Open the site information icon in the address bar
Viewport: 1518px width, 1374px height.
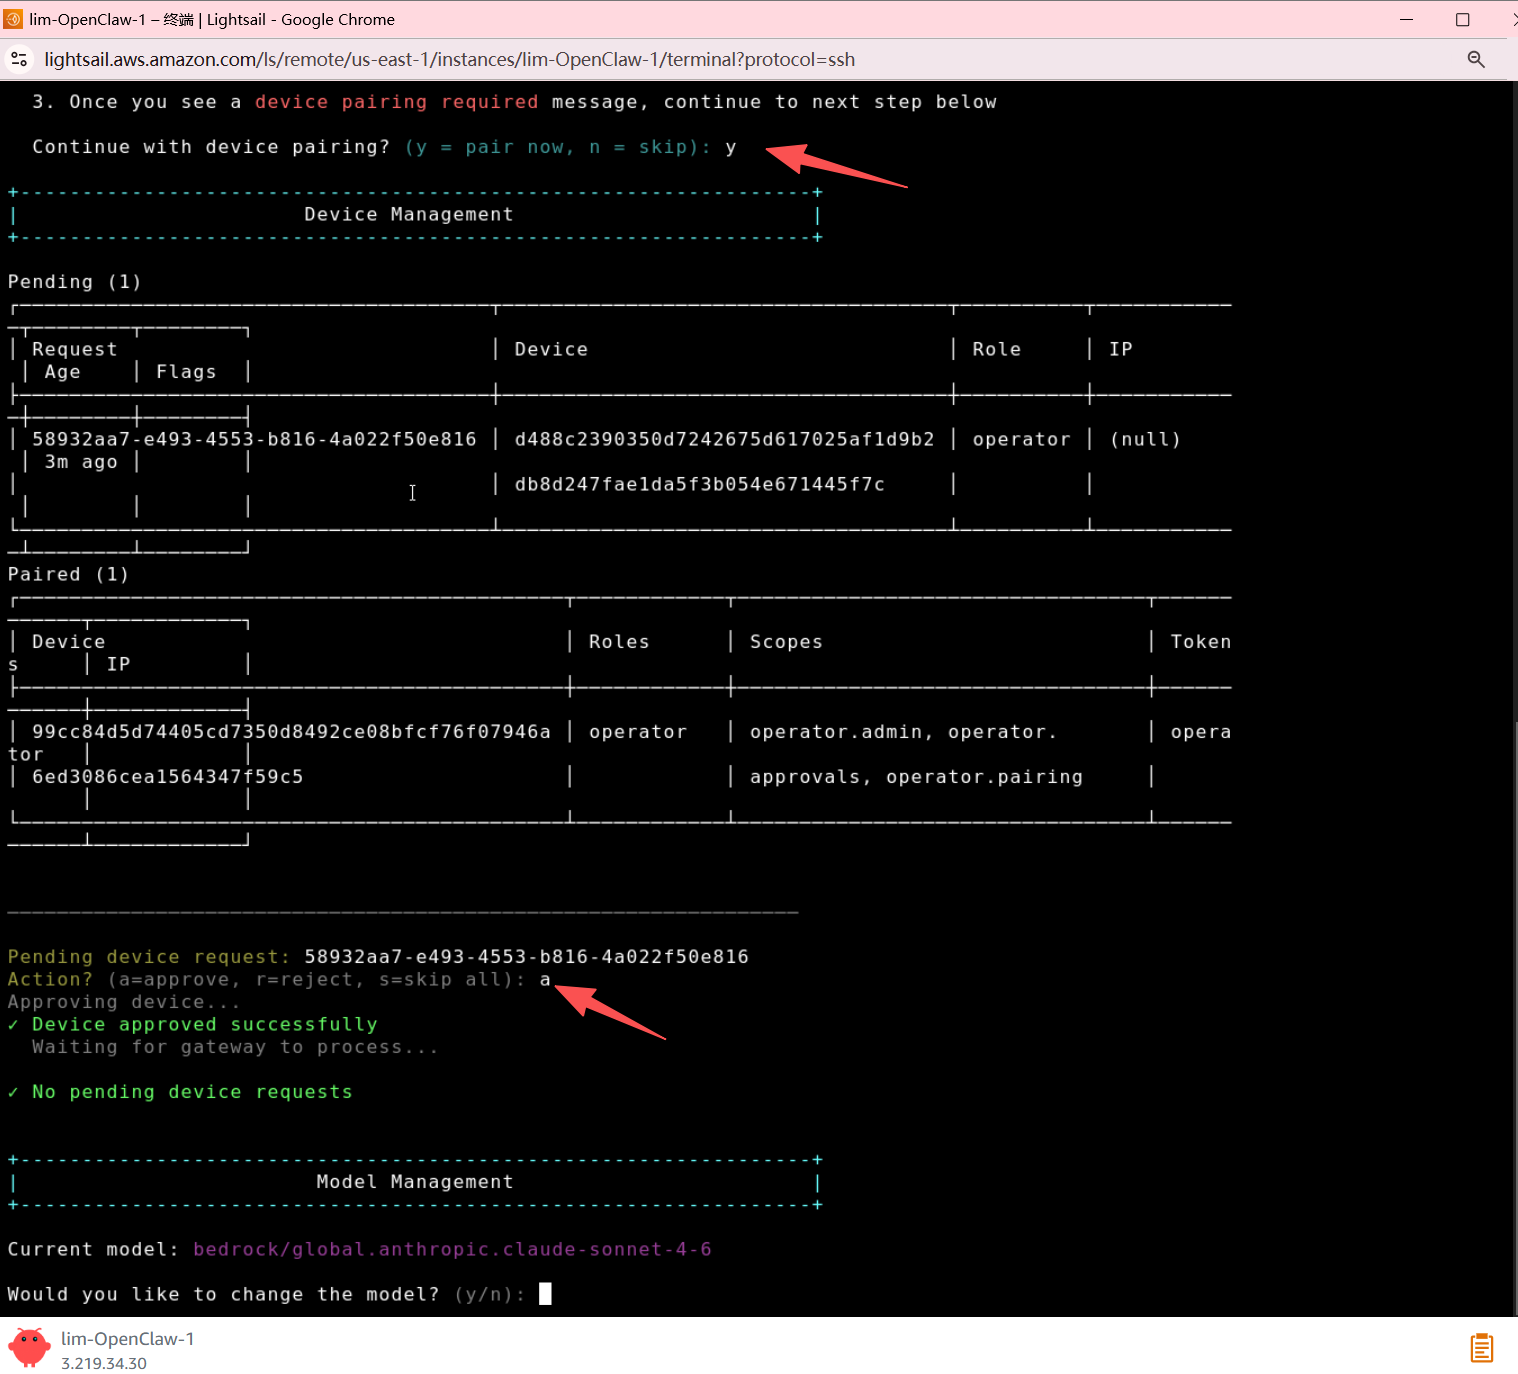18,59
